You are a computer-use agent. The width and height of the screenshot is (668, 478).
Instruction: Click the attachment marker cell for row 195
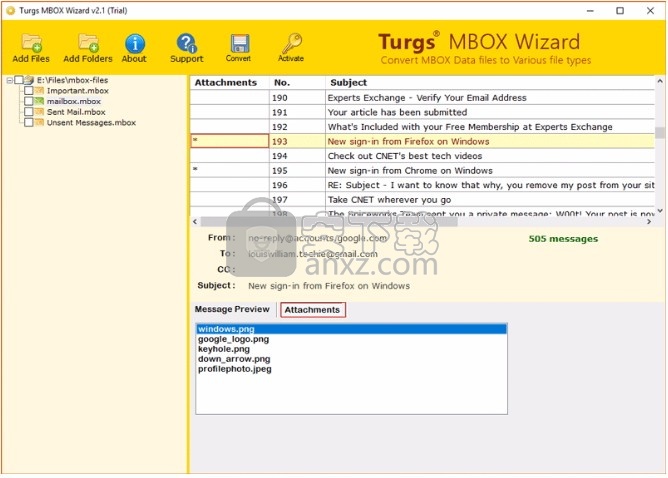230,170
